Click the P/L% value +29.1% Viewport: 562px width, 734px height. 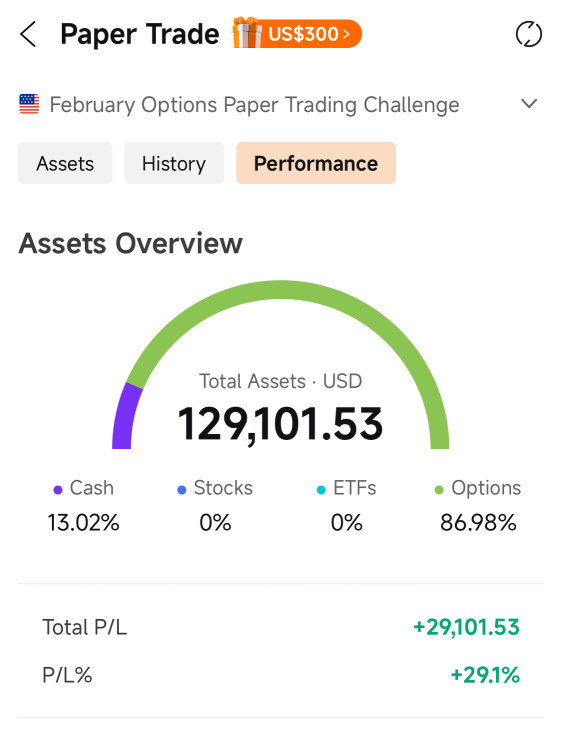pyautogui.click(x=485, y=675)
